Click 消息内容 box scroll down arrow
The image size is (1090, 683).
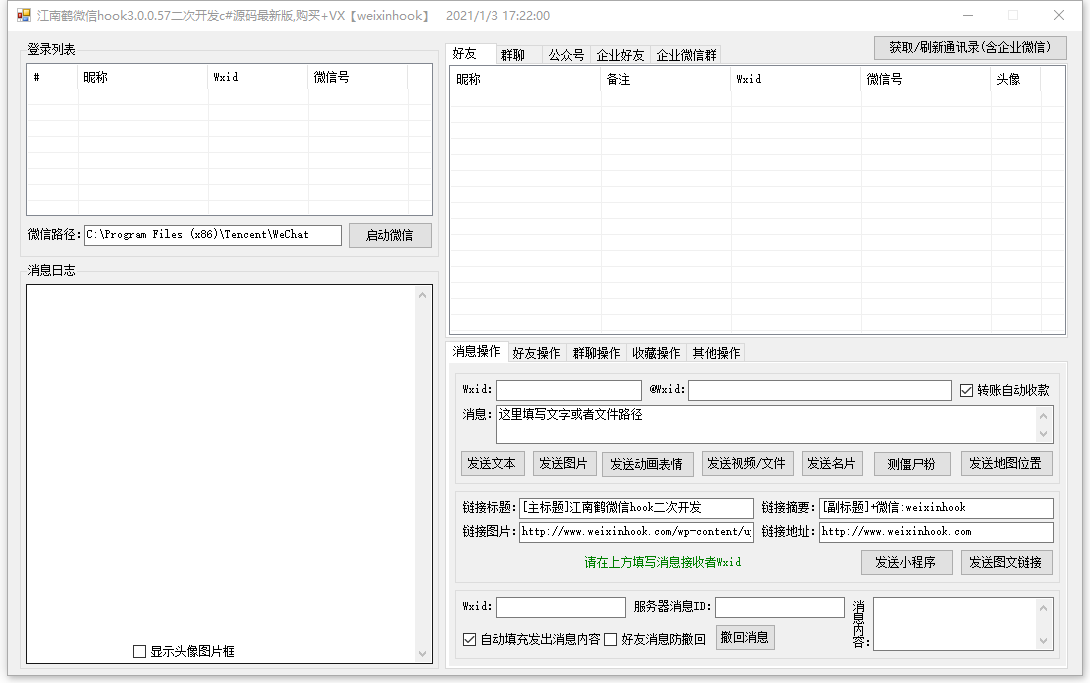click(x=1043, y=641)
